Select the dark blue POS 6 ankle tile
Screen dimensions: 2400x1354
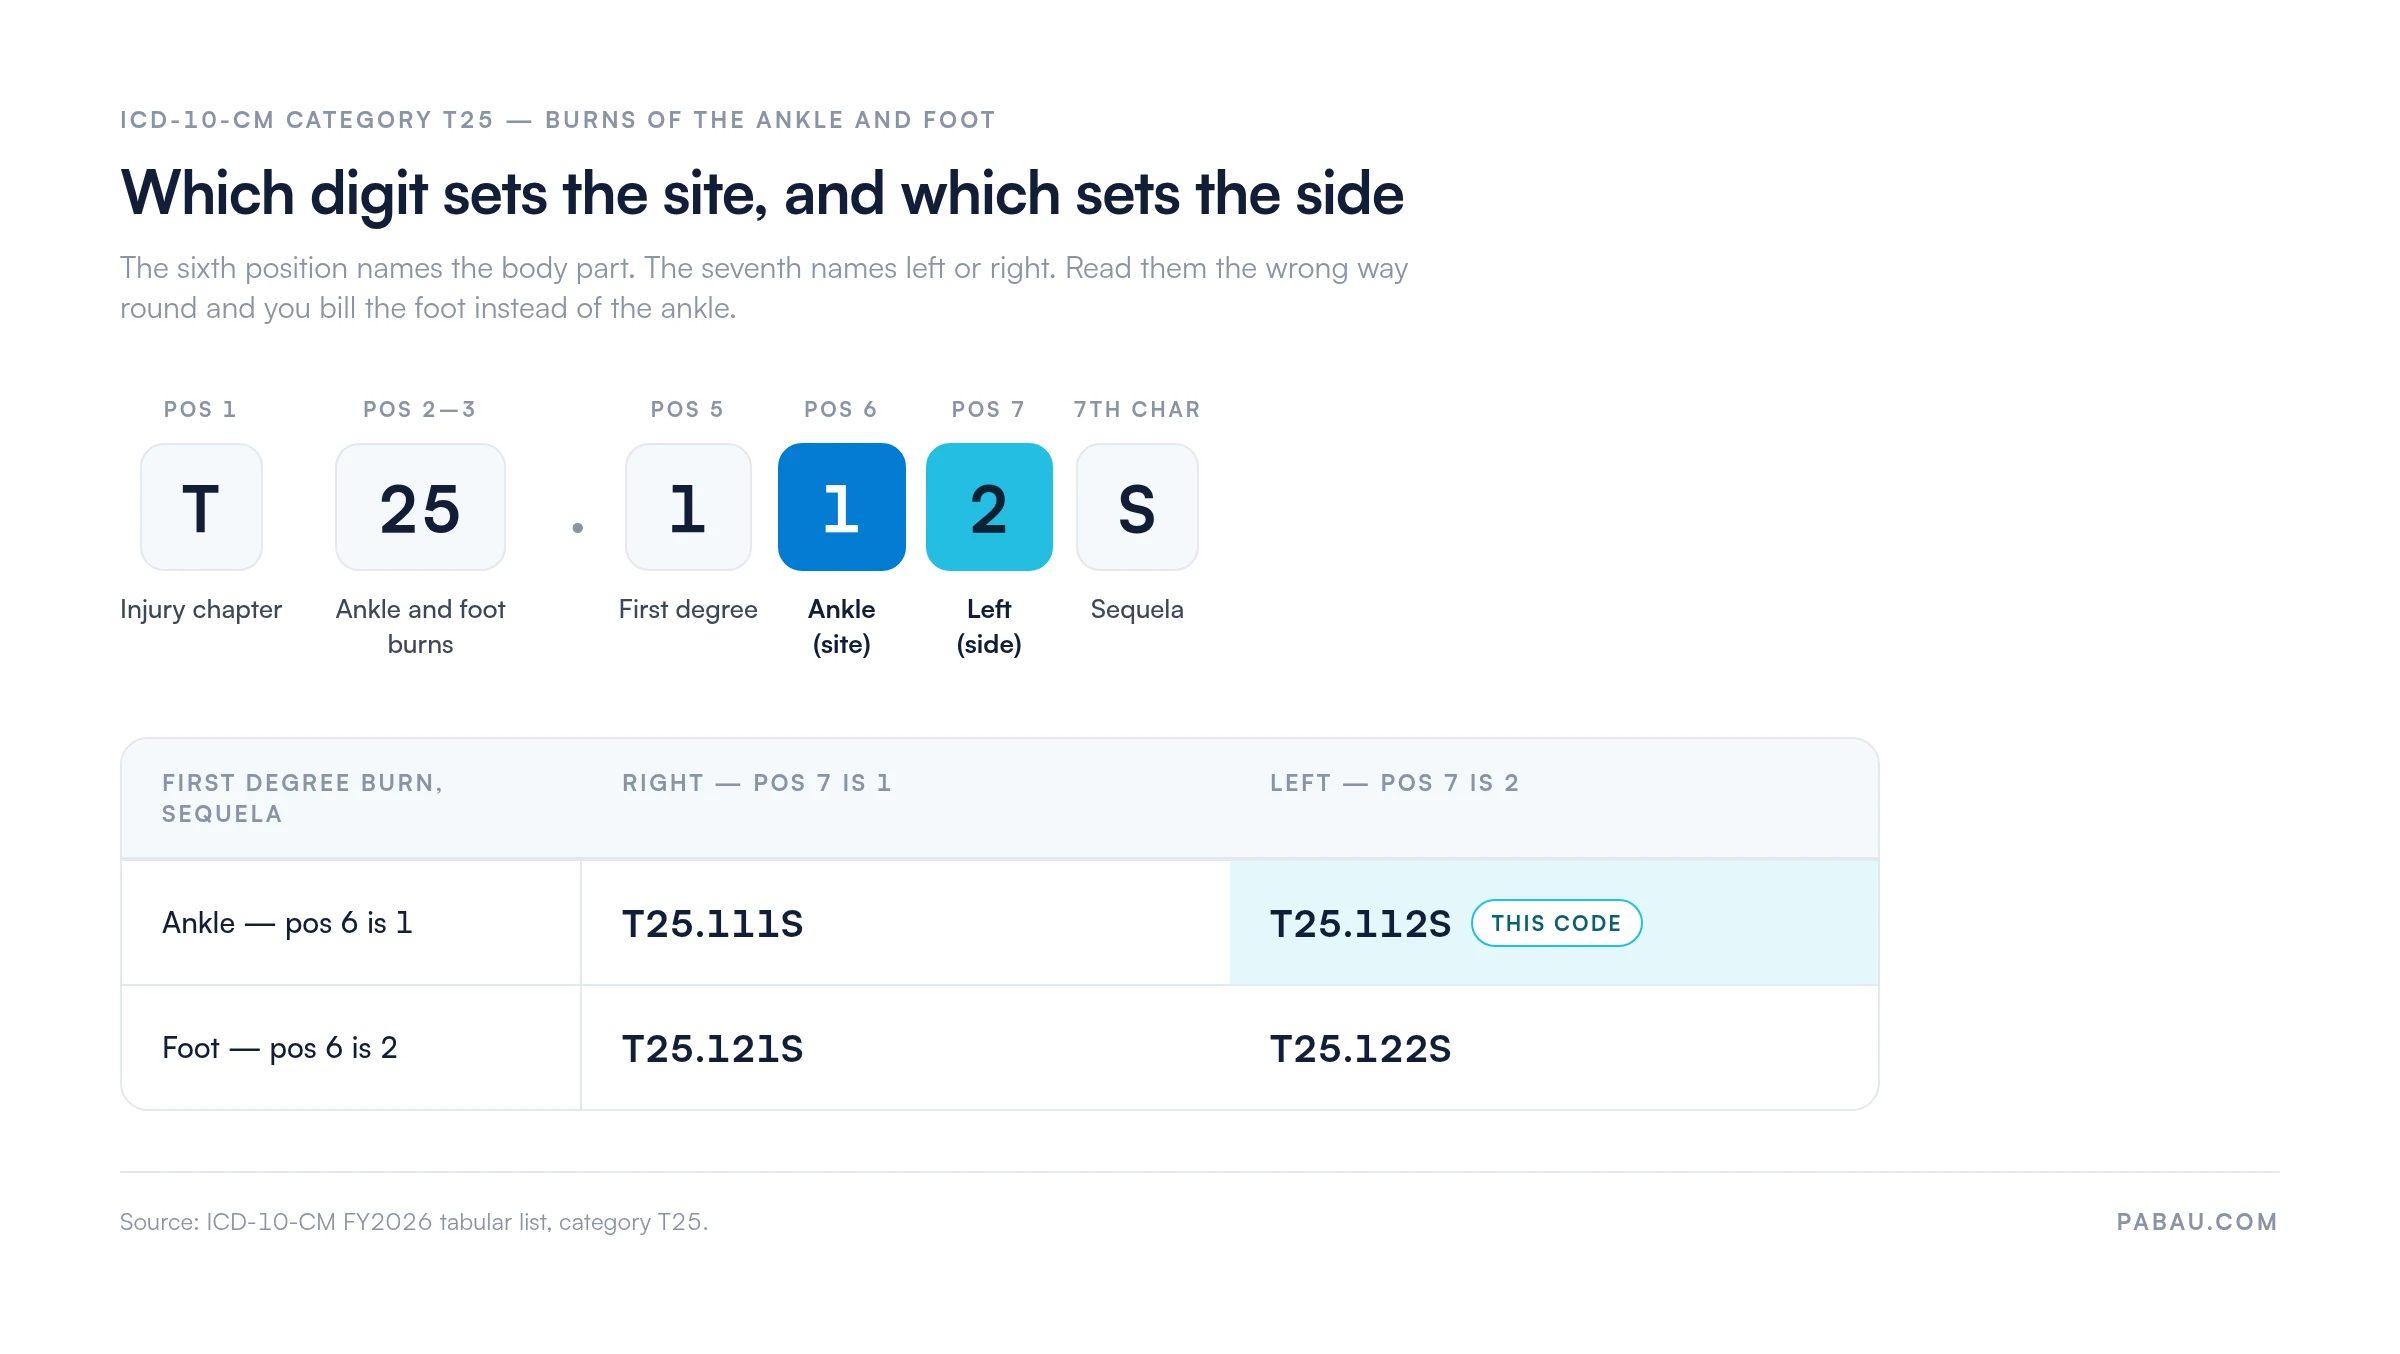[x=842, y=507]
